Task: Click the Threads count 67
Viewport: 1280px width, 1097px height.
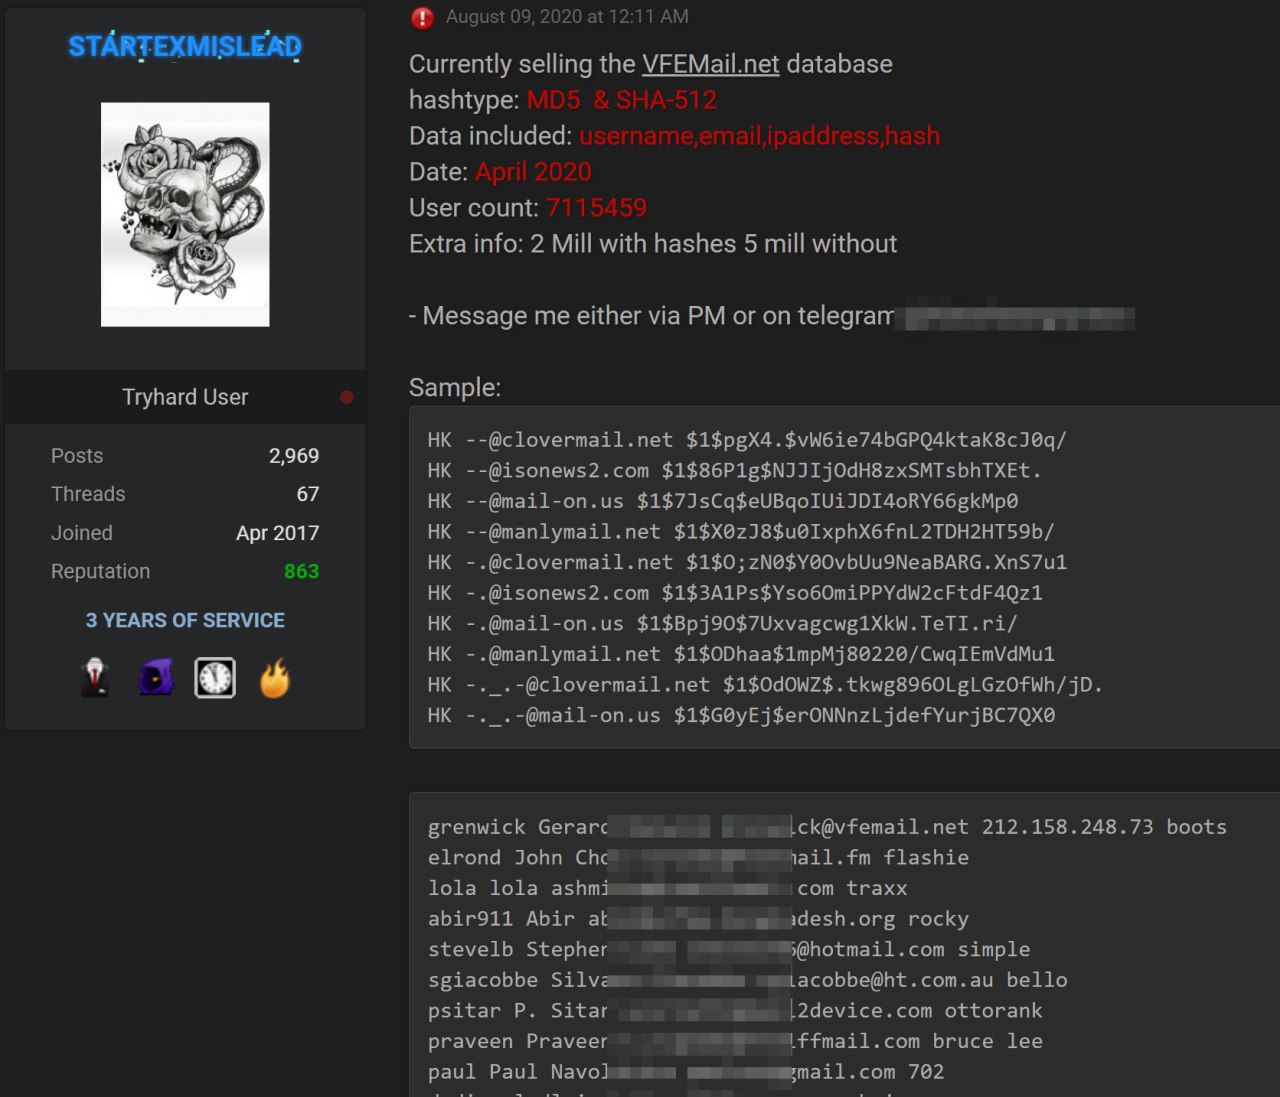Action: tap(308, 494)
